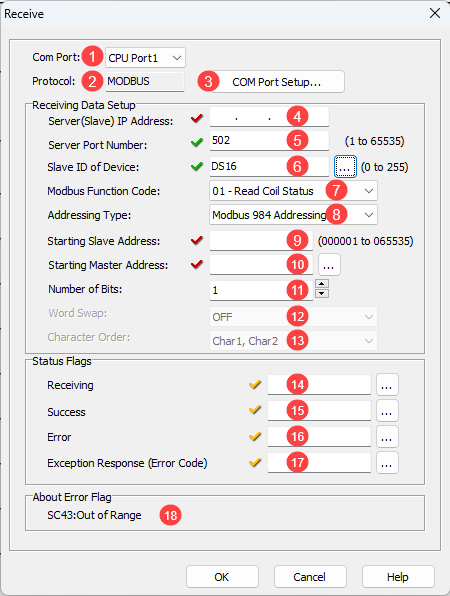Select the Starting Master Address field
The image size is (450, 596).
tap(261, 265)
